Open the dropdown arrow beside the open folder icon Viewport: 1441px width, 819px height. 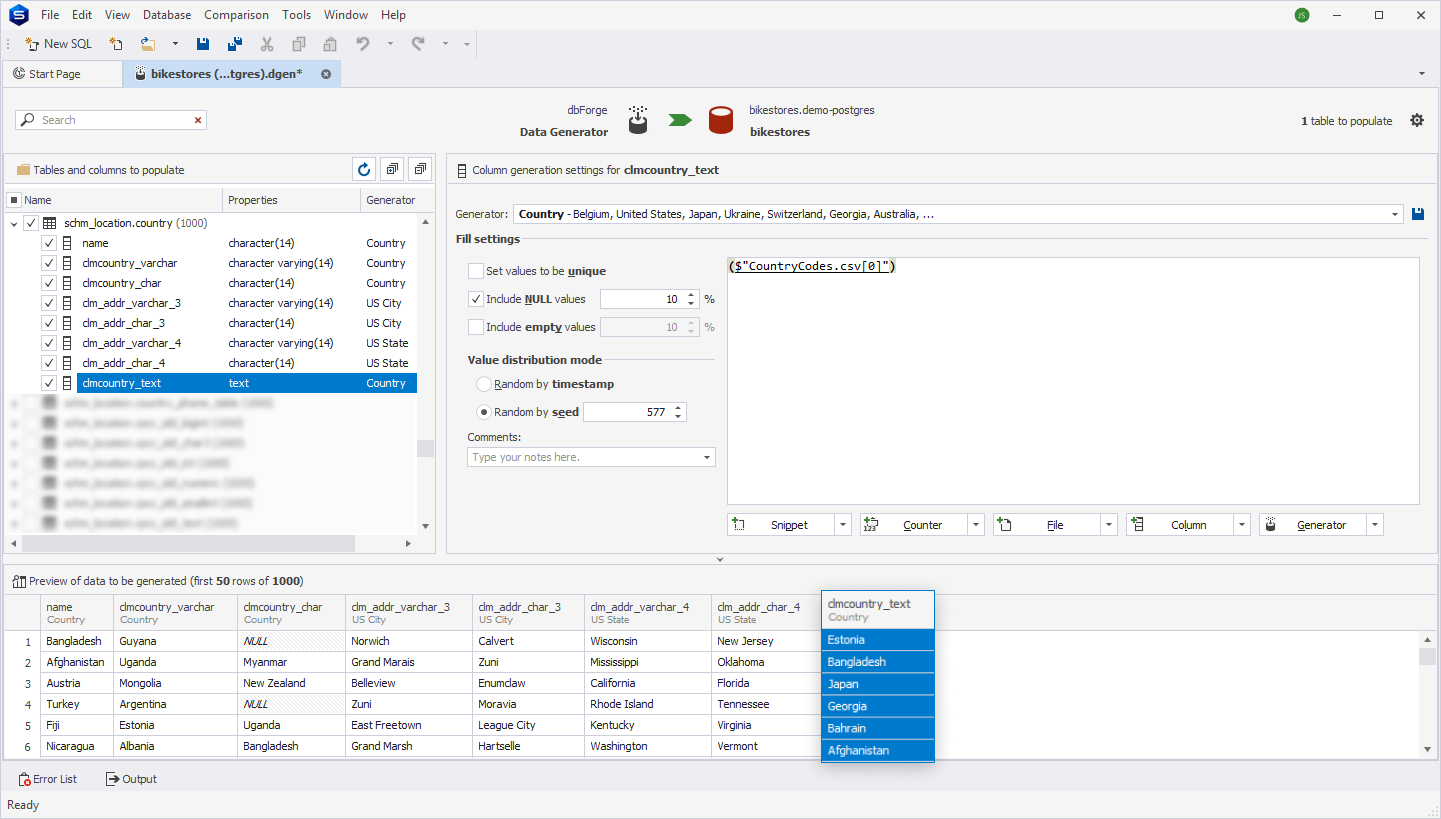pos(175,44)
